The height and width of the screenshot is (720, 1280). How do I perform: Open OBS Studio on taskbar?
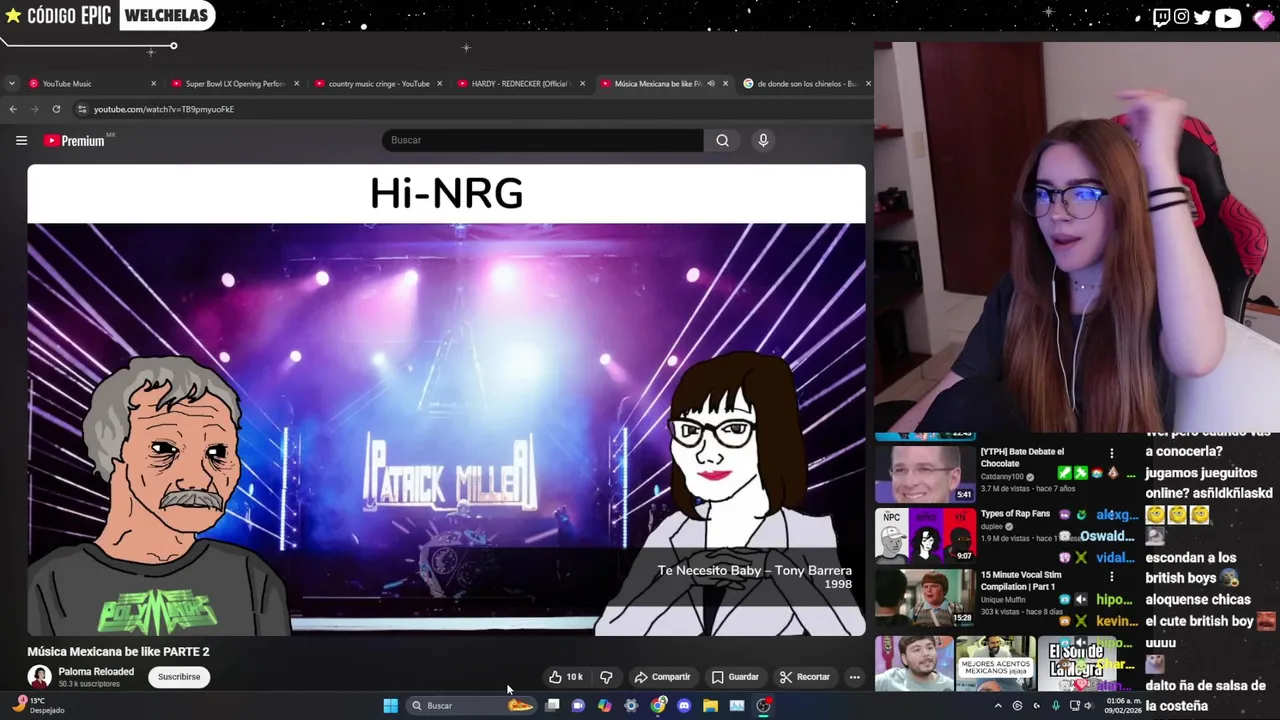[764, 706]
